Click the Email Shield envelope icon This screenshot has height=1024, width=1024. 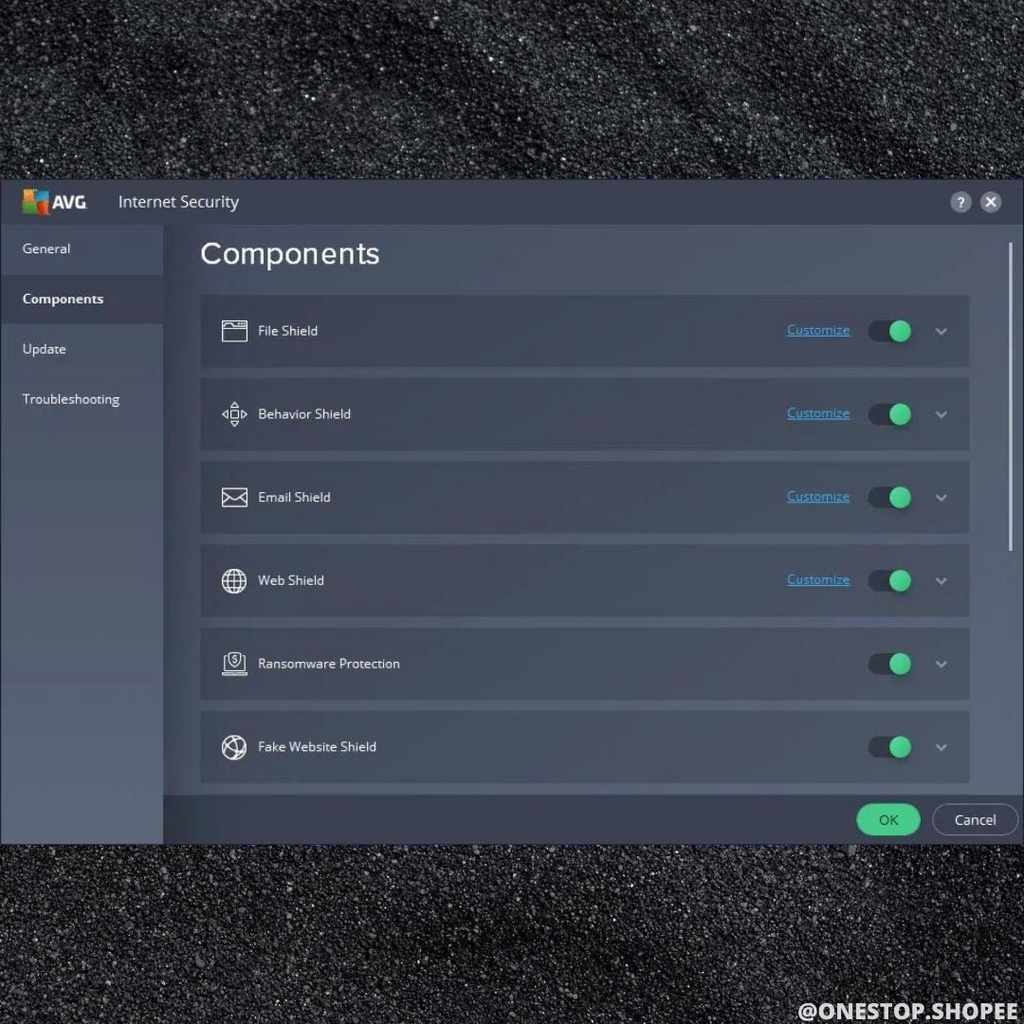(x=234, y=498)
